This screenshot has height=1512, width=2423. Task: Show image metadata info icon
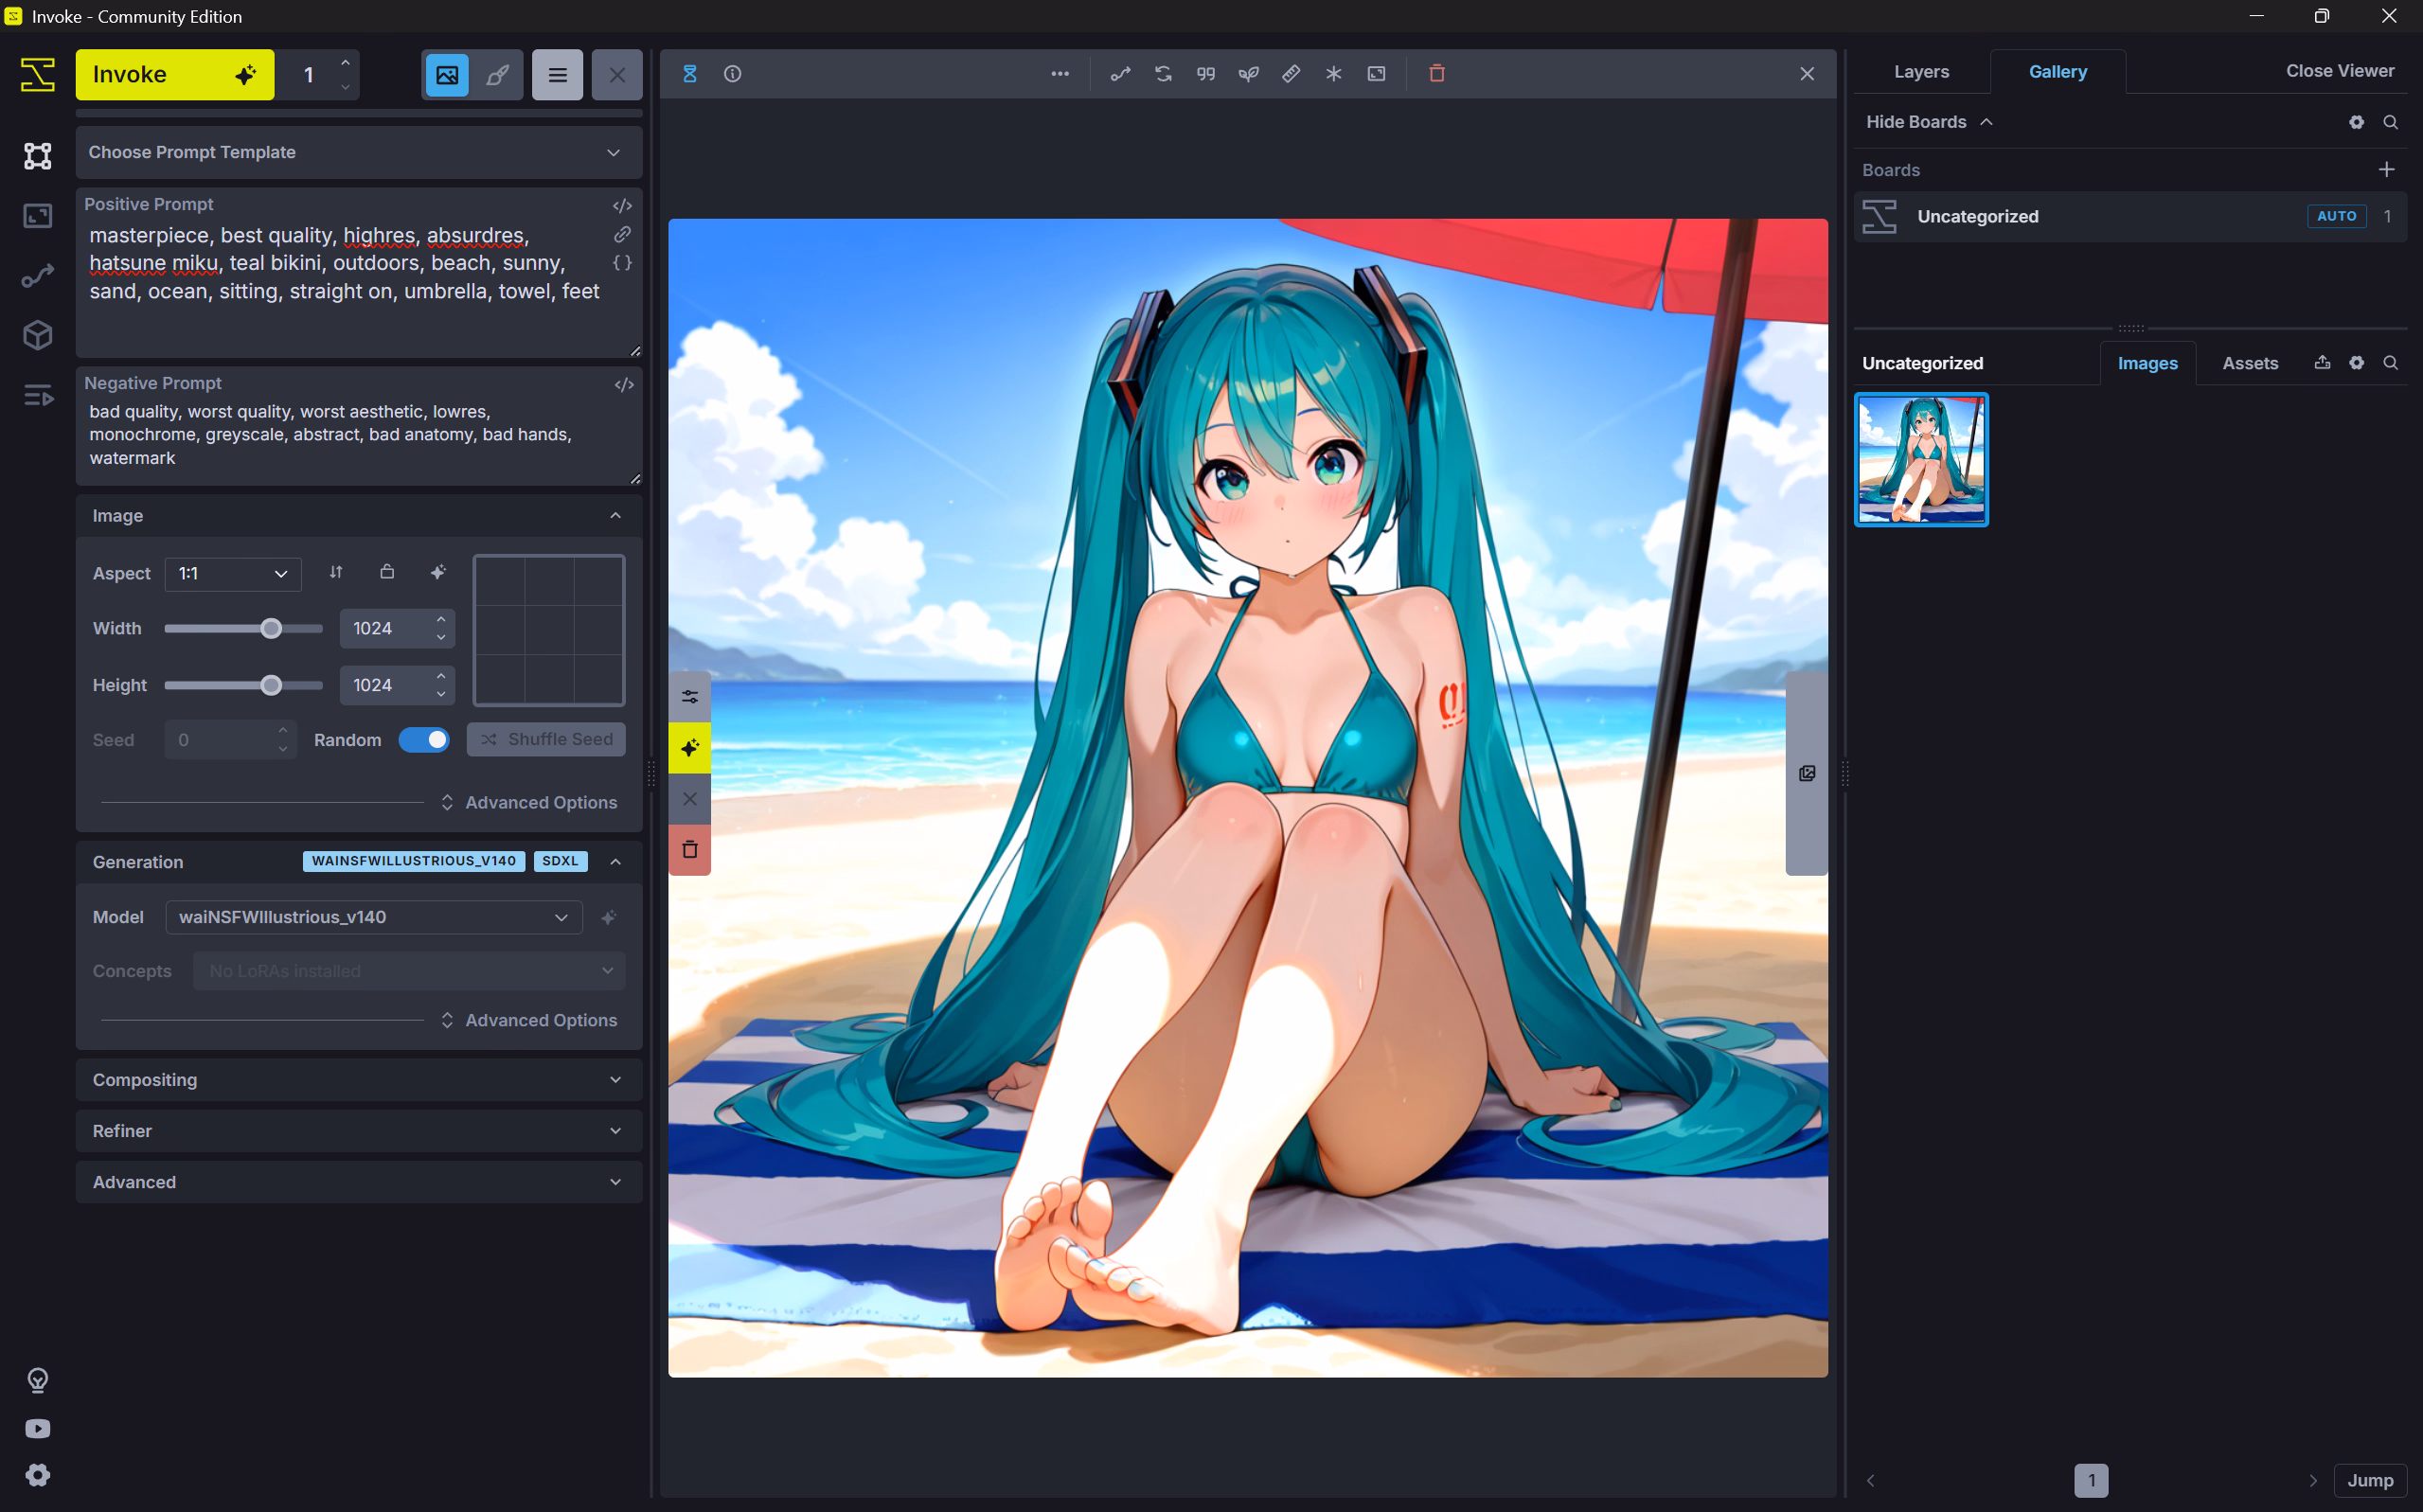click(x=733, y=74)
